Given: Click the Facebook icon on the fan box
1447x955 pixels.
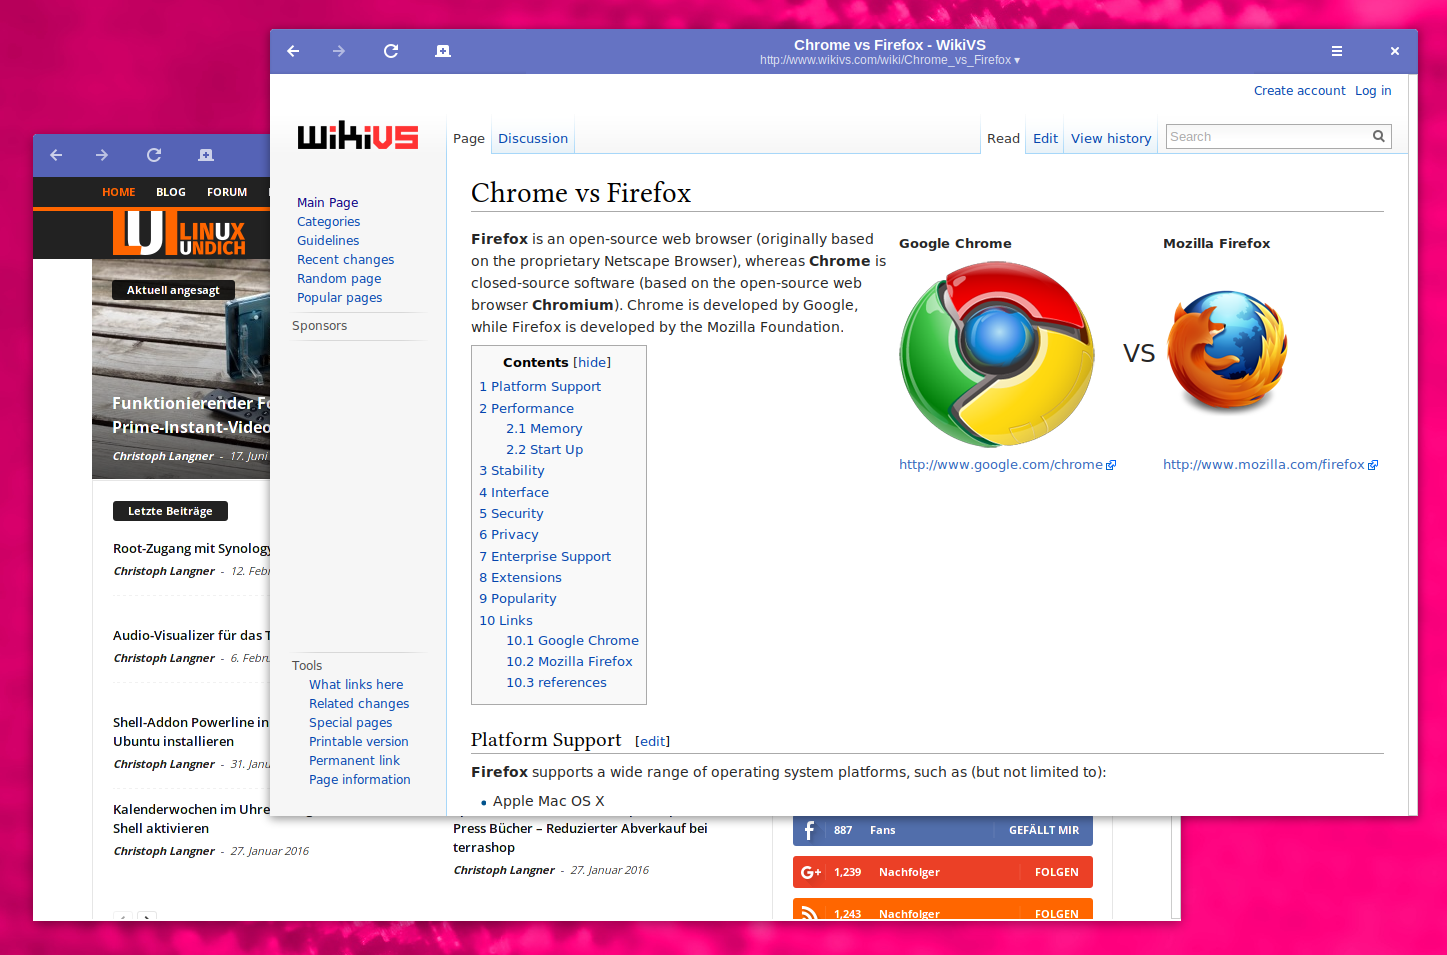Looking at the screenshot, I should [809, 830].
